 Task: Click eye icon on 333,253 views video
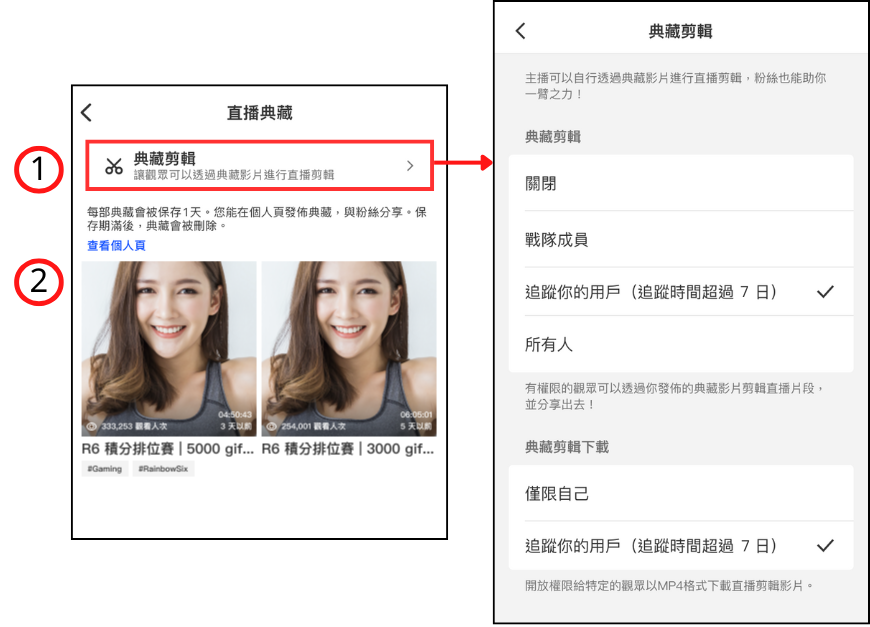pos(91,426)
